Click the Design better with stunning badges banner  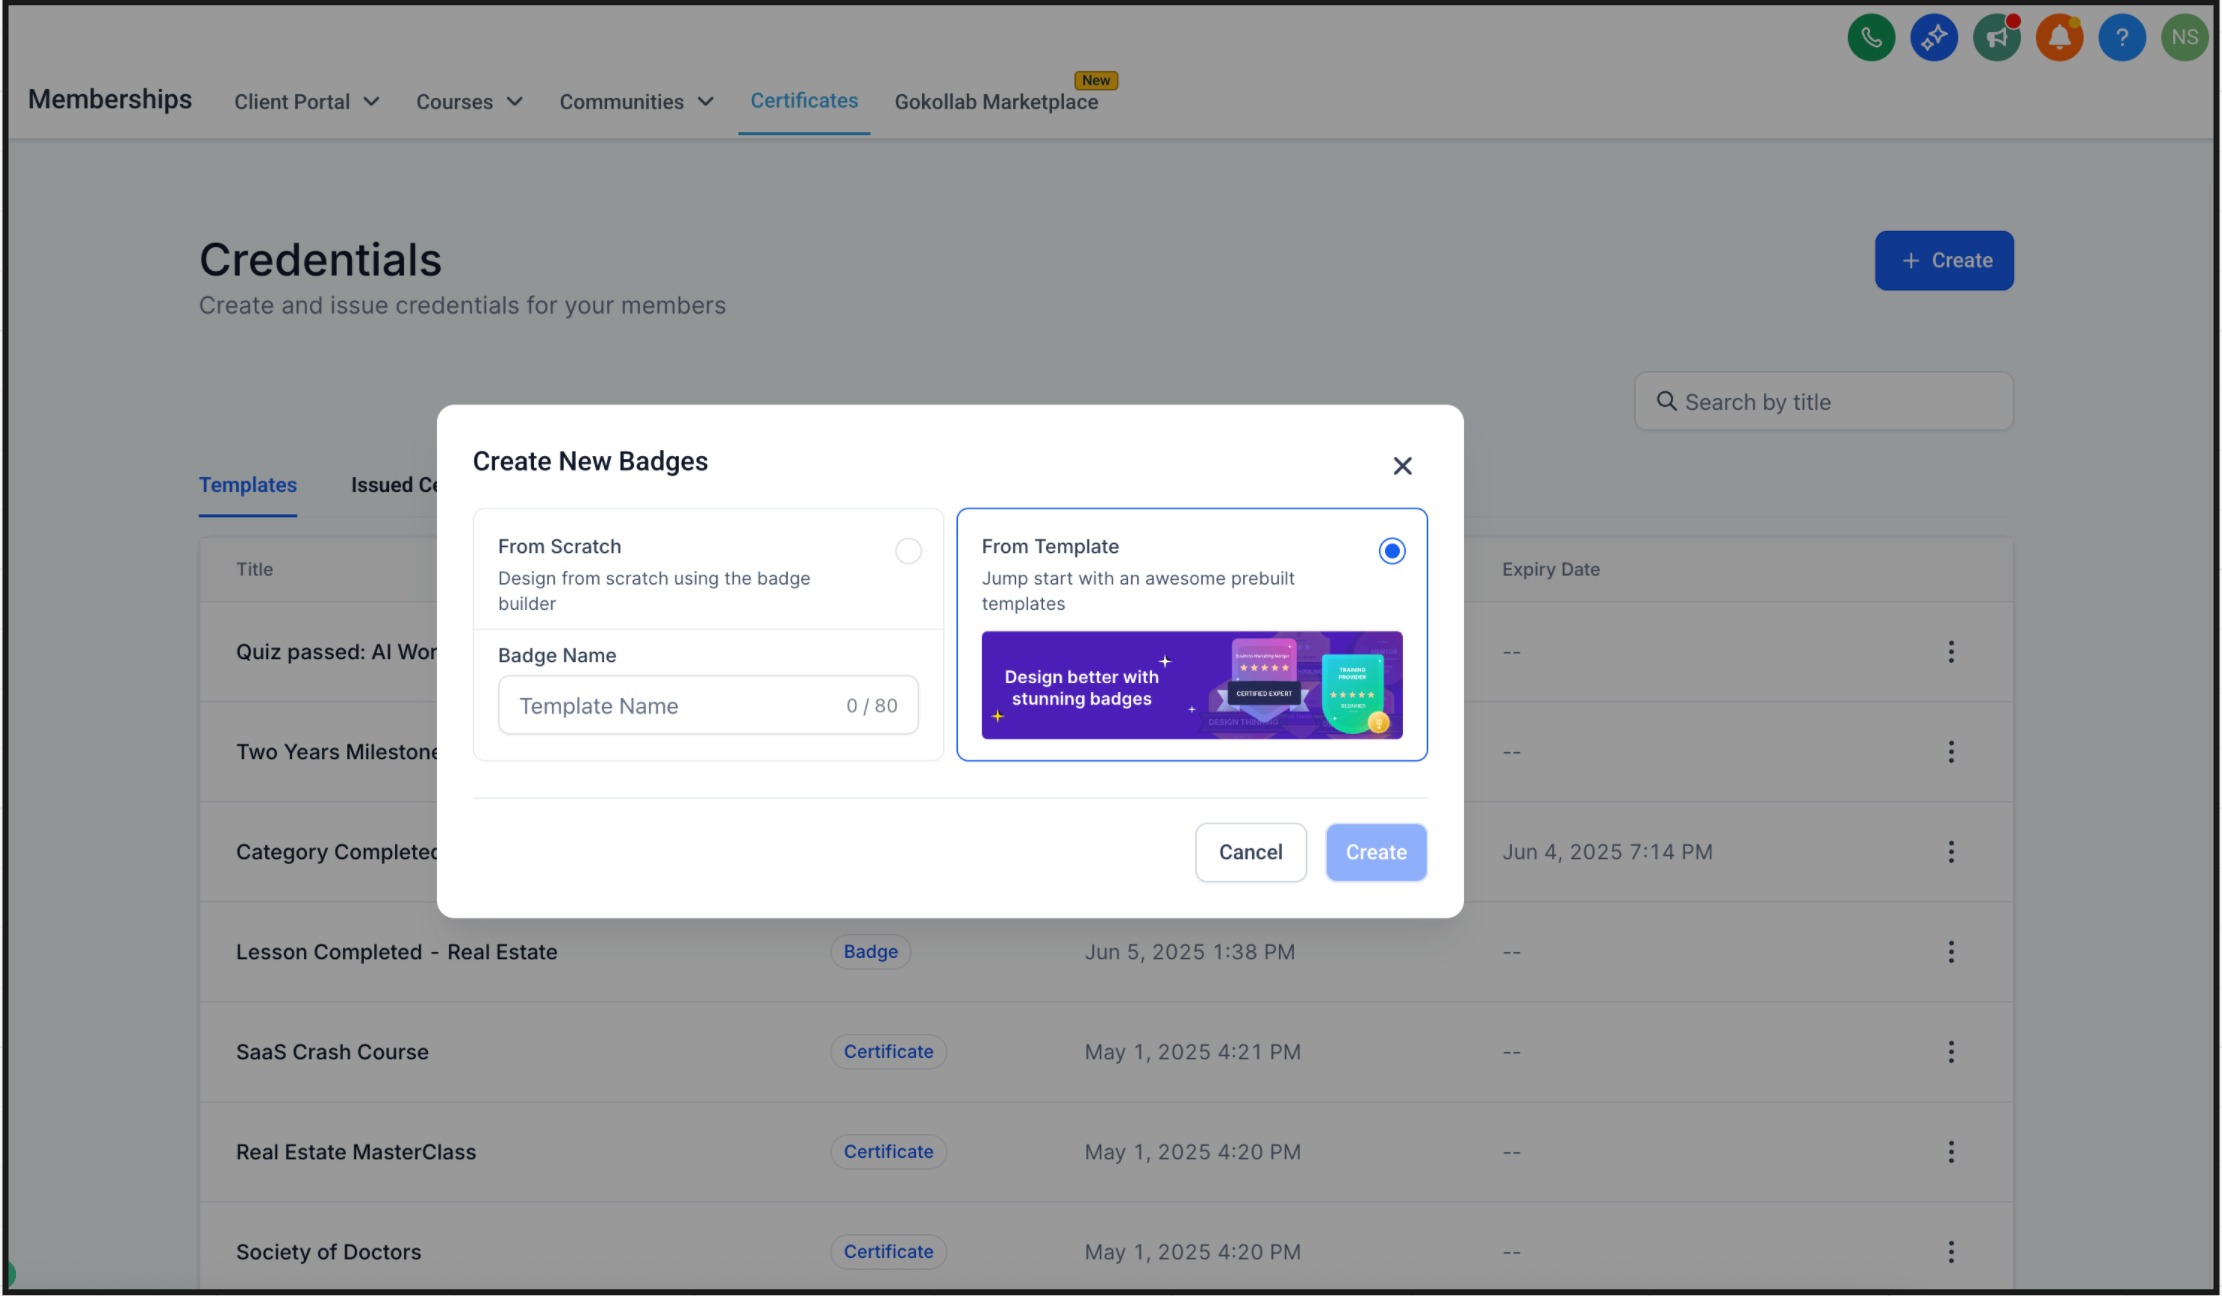click(1192, 685)
